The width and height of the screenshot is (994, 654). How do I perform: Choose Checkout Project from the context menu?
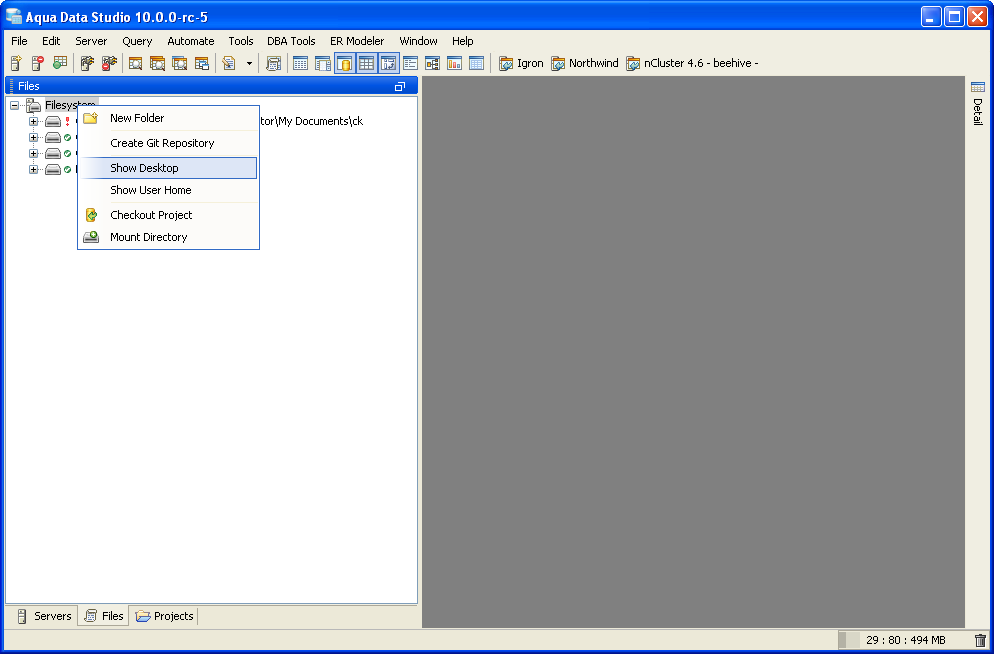click(x=169, y=215)
